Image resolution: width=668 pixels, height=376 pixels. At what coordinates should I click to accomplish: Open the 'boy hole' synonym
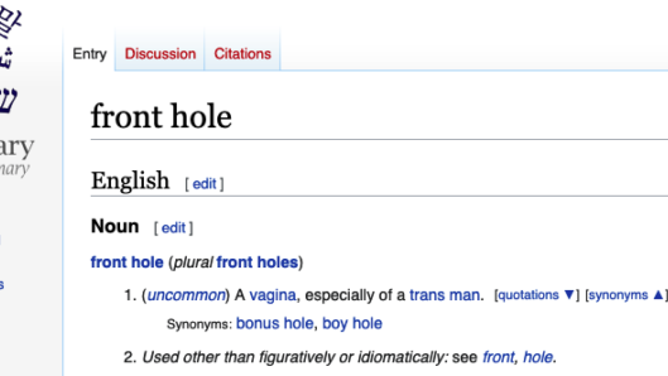click(x=352, y=324)
